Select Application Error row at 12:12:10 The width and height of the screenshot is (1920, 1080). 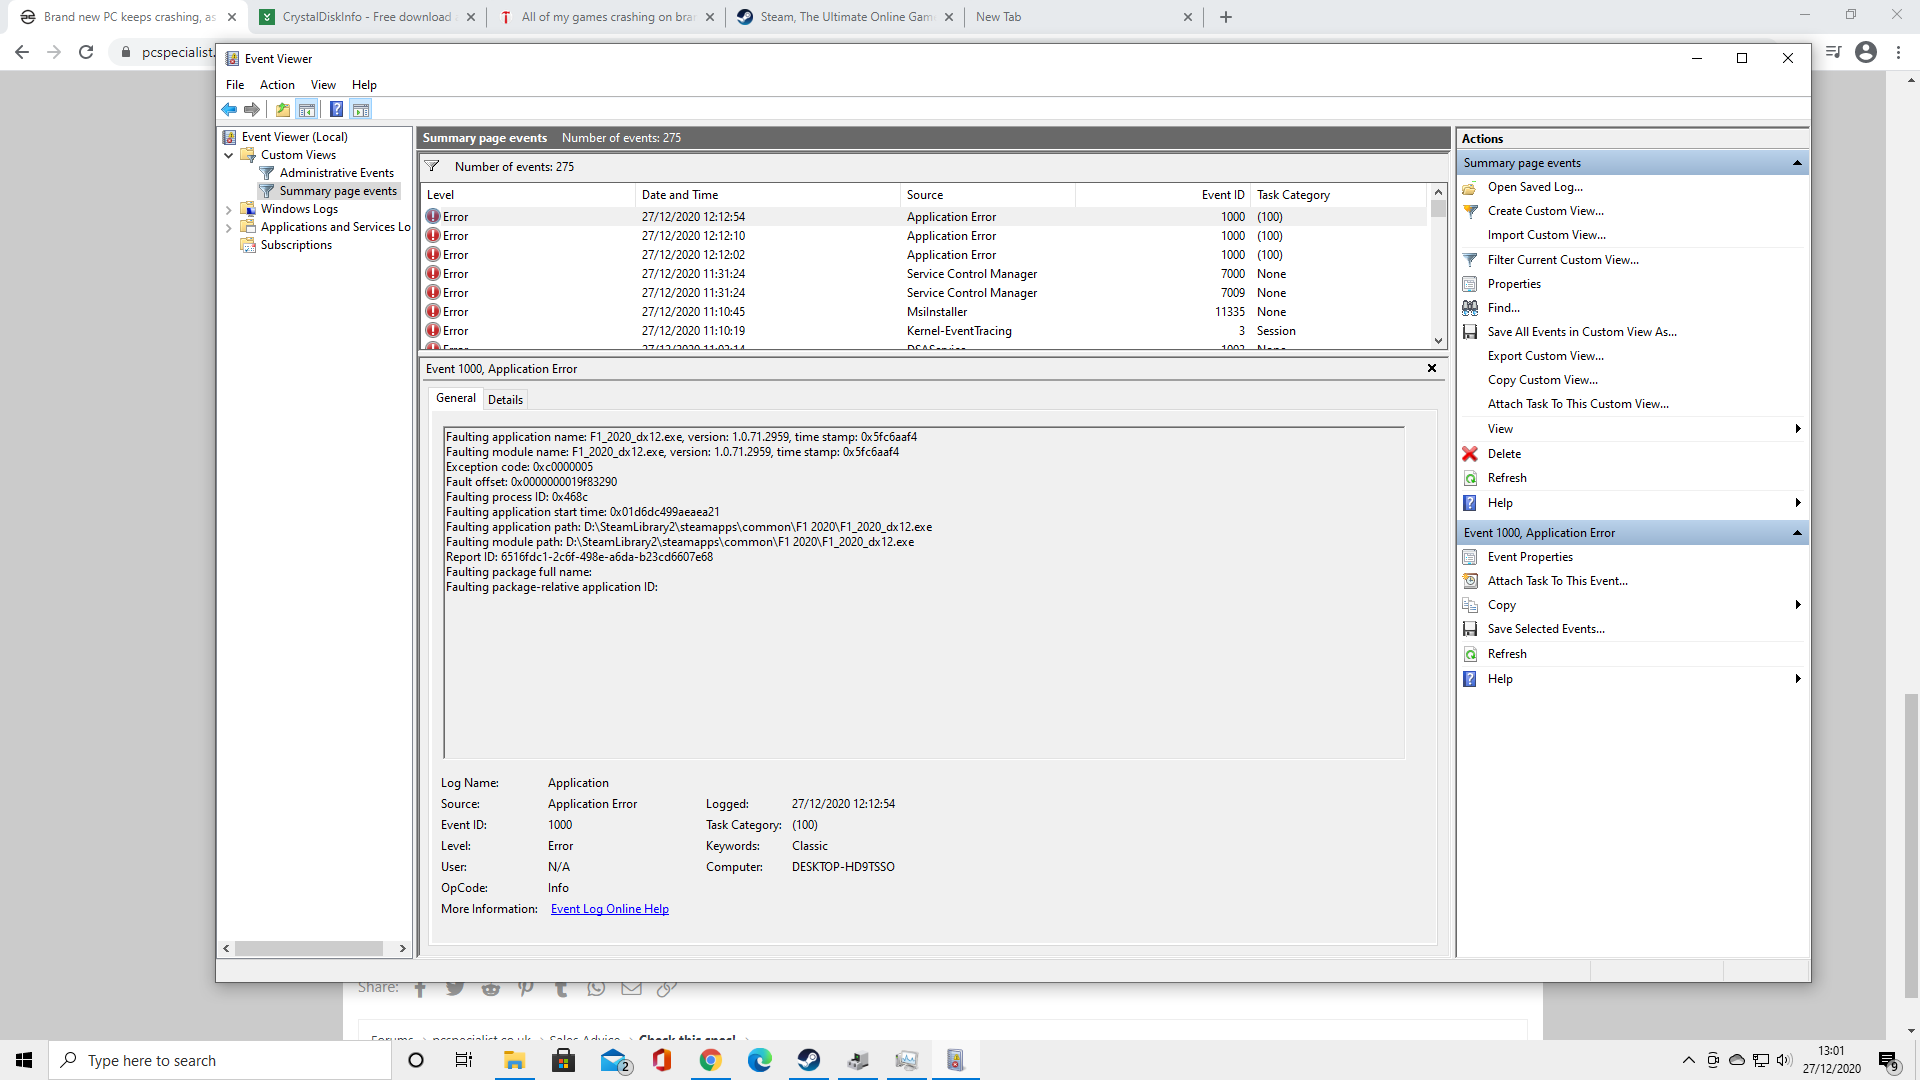coord(925,236)
